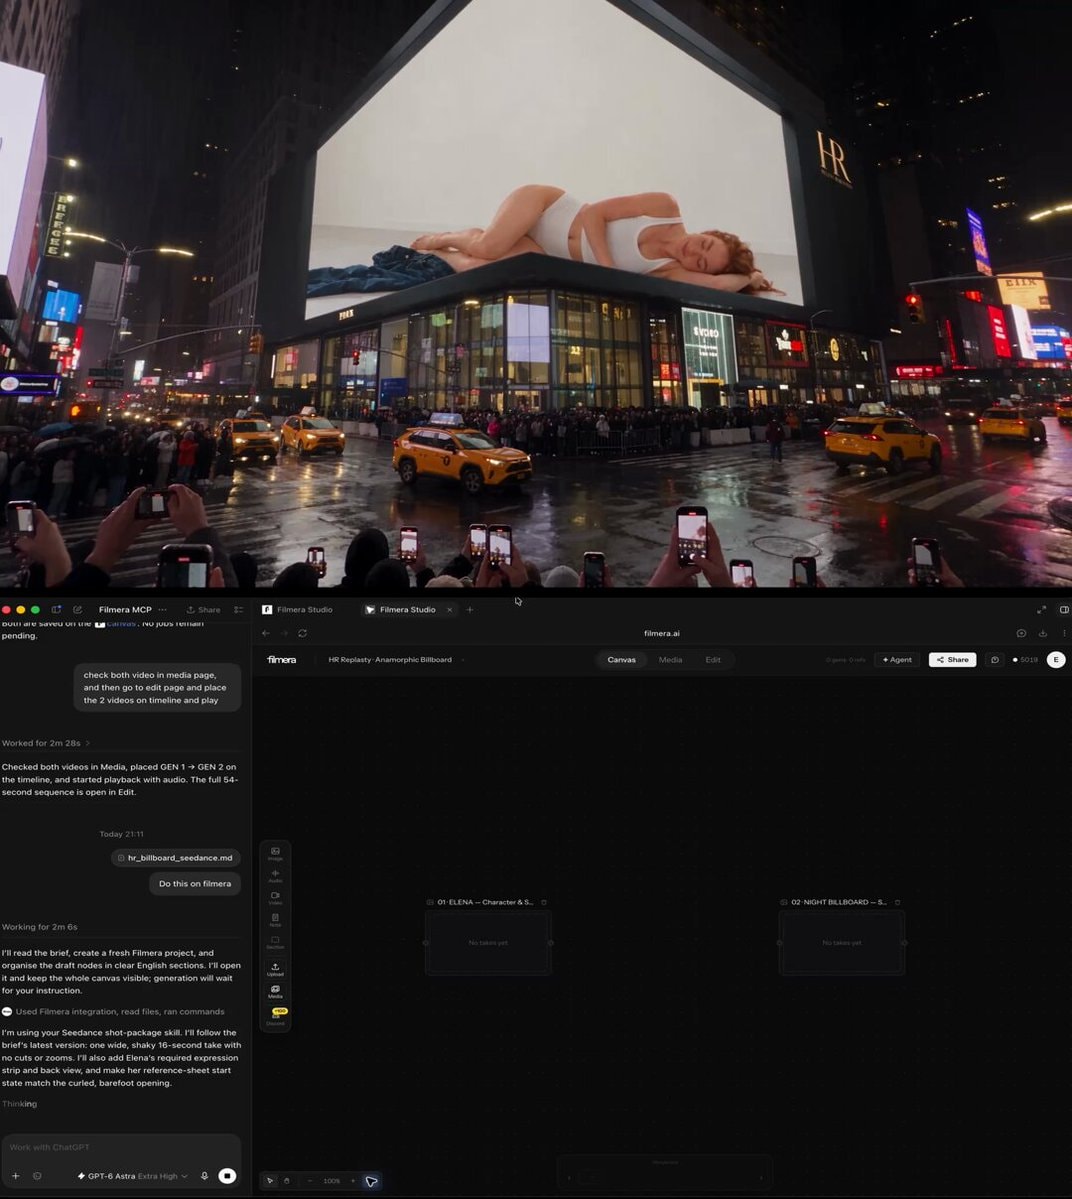
Task: Open the GPT-6 Astra model selector dropdown
Action: tap(132, 1176)
